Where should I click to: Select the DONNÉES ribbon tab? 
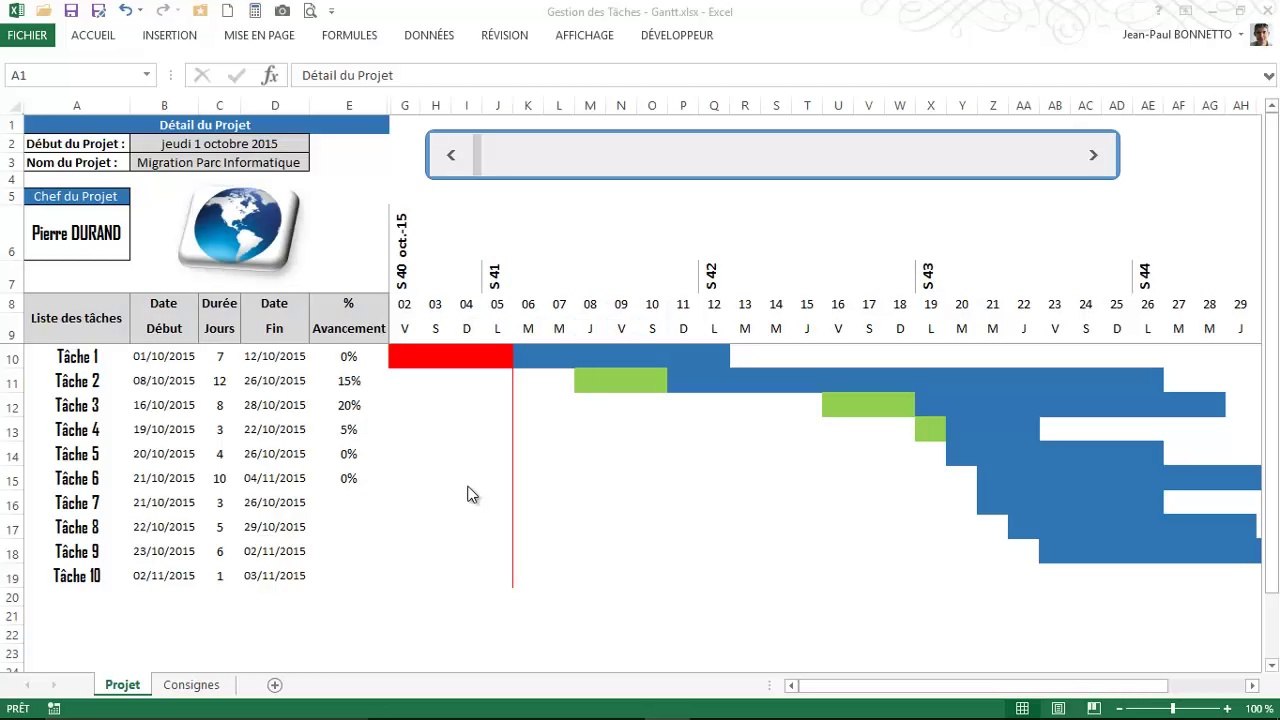(x=429, y=35)
